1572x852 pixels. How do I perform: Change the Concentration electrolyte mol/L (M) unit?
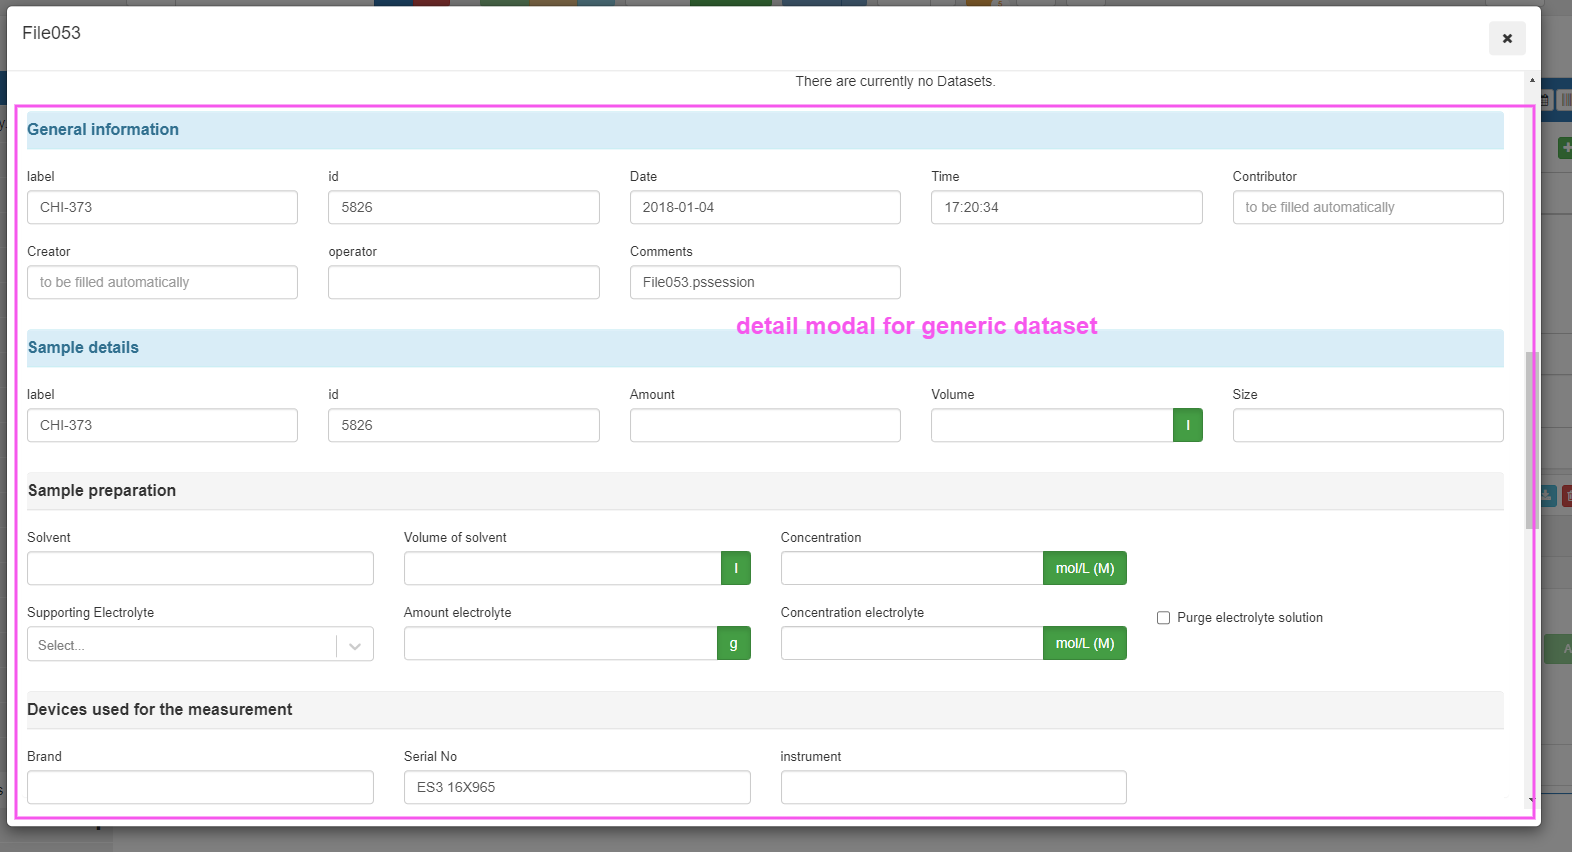tap(1084, 643)
